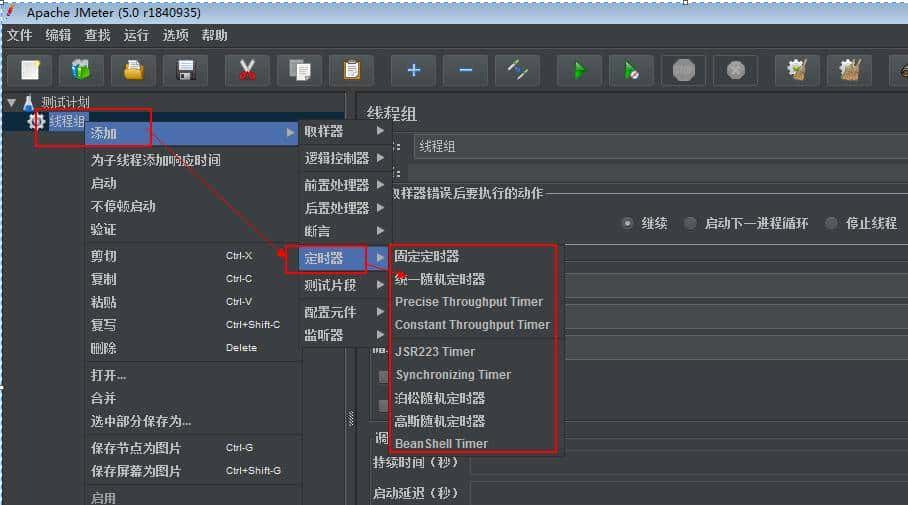908x505 pixels.
Task: Click the Cut scissors icon
Action: coord(247,71)
